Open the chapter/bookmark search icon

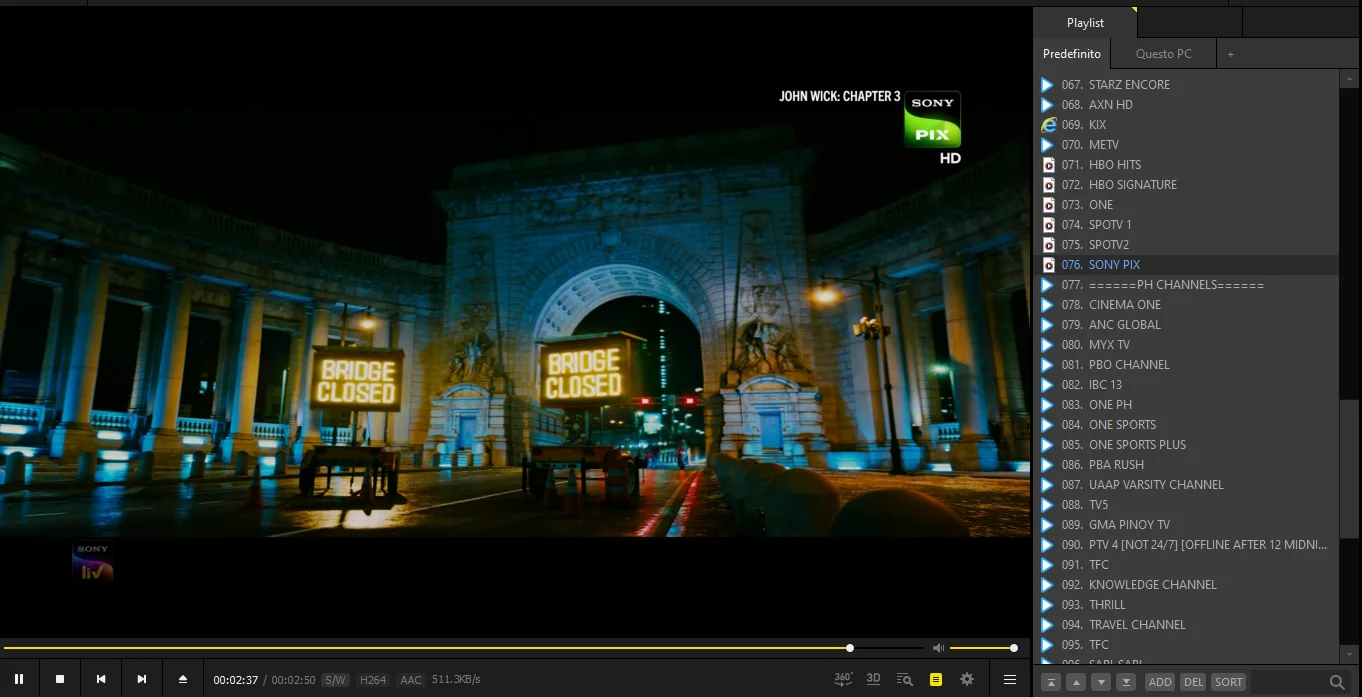coord(905,679)
